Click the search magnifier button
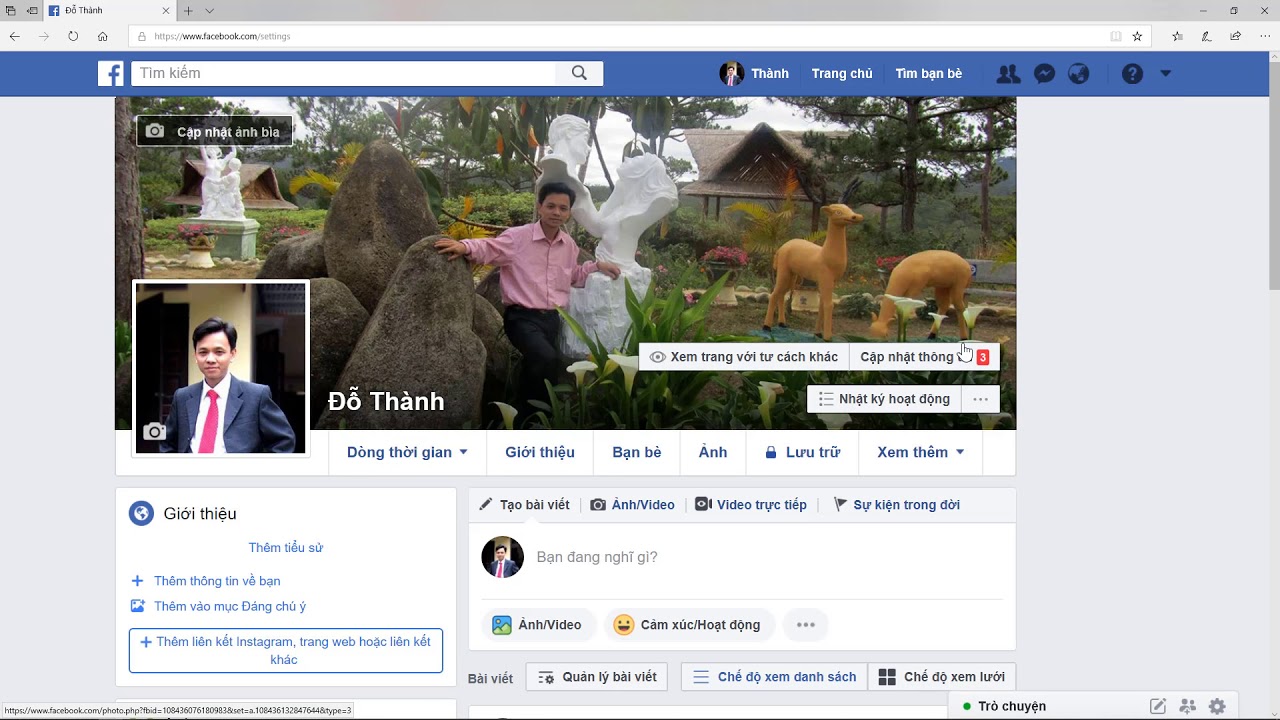The image size is (1280, 720). pyautogui.click(x=579, y=73)
